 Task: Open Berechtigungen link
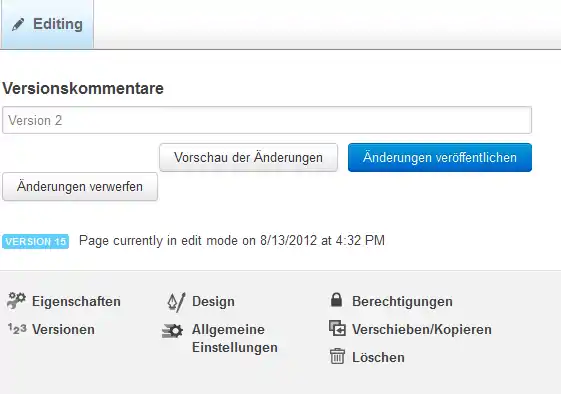pyautogui.click(x=402, y=301)
